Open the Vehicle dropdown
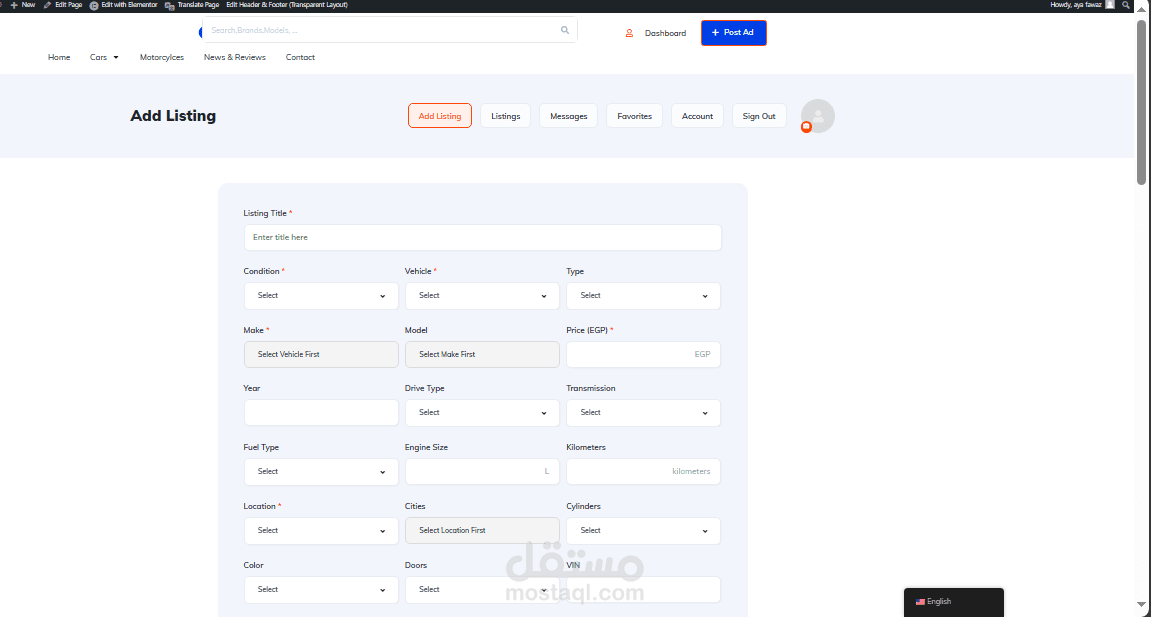1151x617 pixels. tap(482, 296)
